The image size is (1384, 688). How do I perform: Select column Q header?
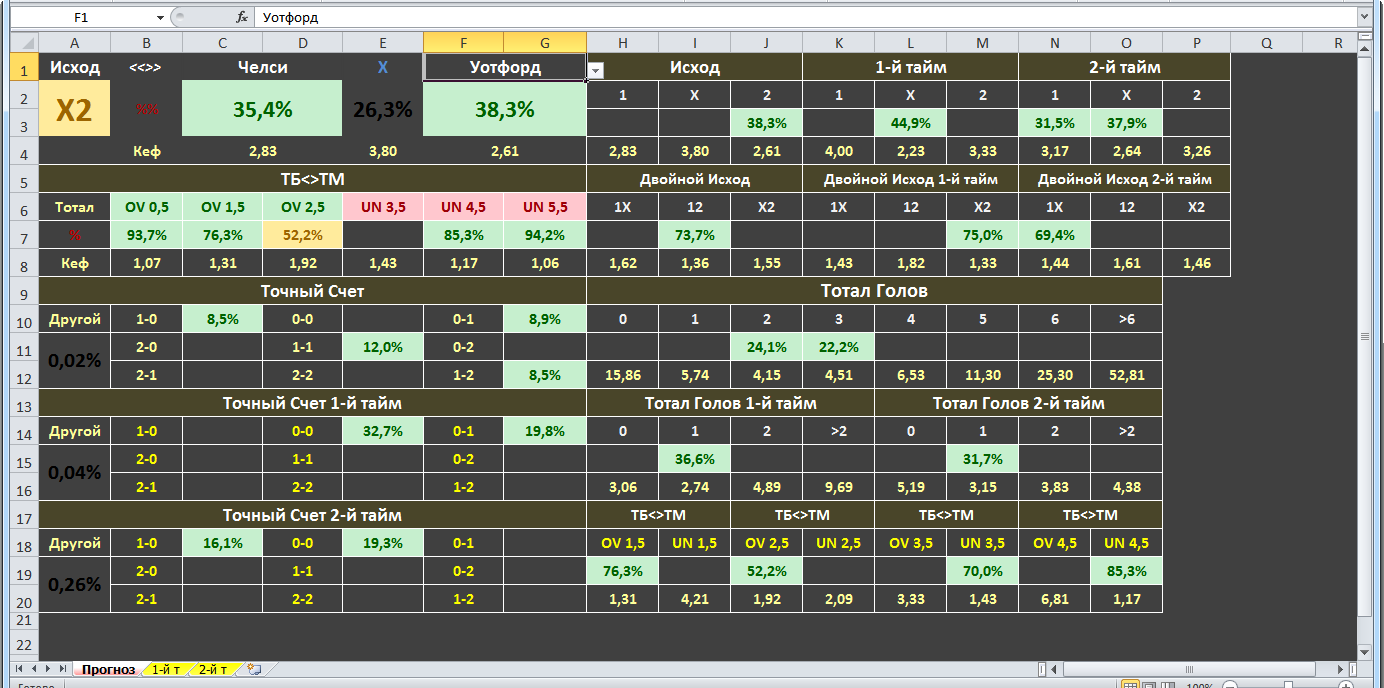point(1266,43)
